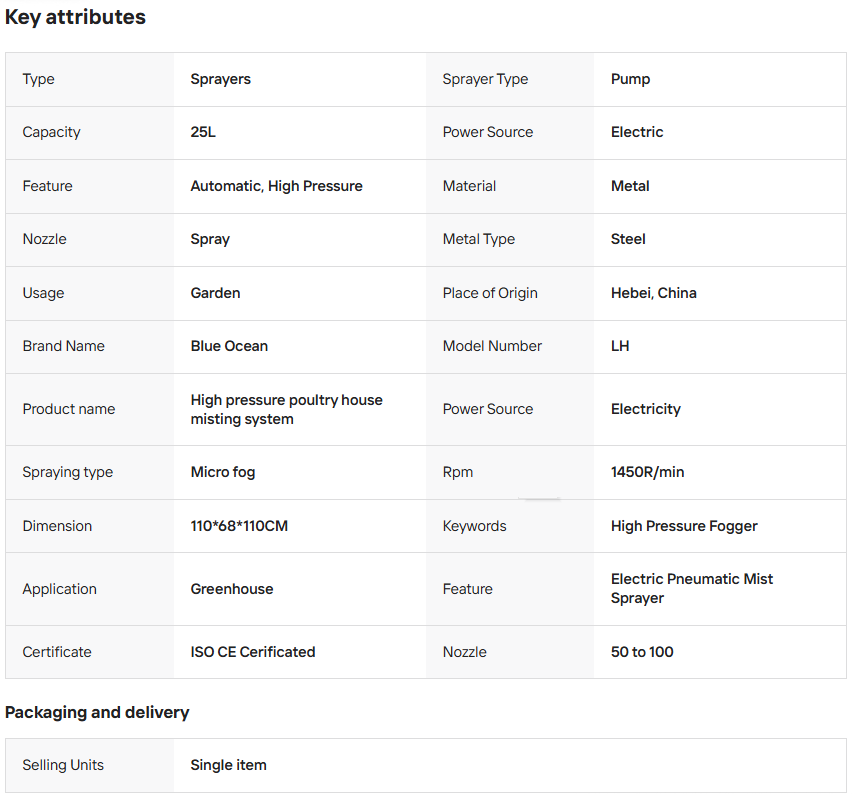Viewport: 857px width, 794px height.
Task: Select the ISO CE Cerificated text
Action: click(x=253, y=652)
